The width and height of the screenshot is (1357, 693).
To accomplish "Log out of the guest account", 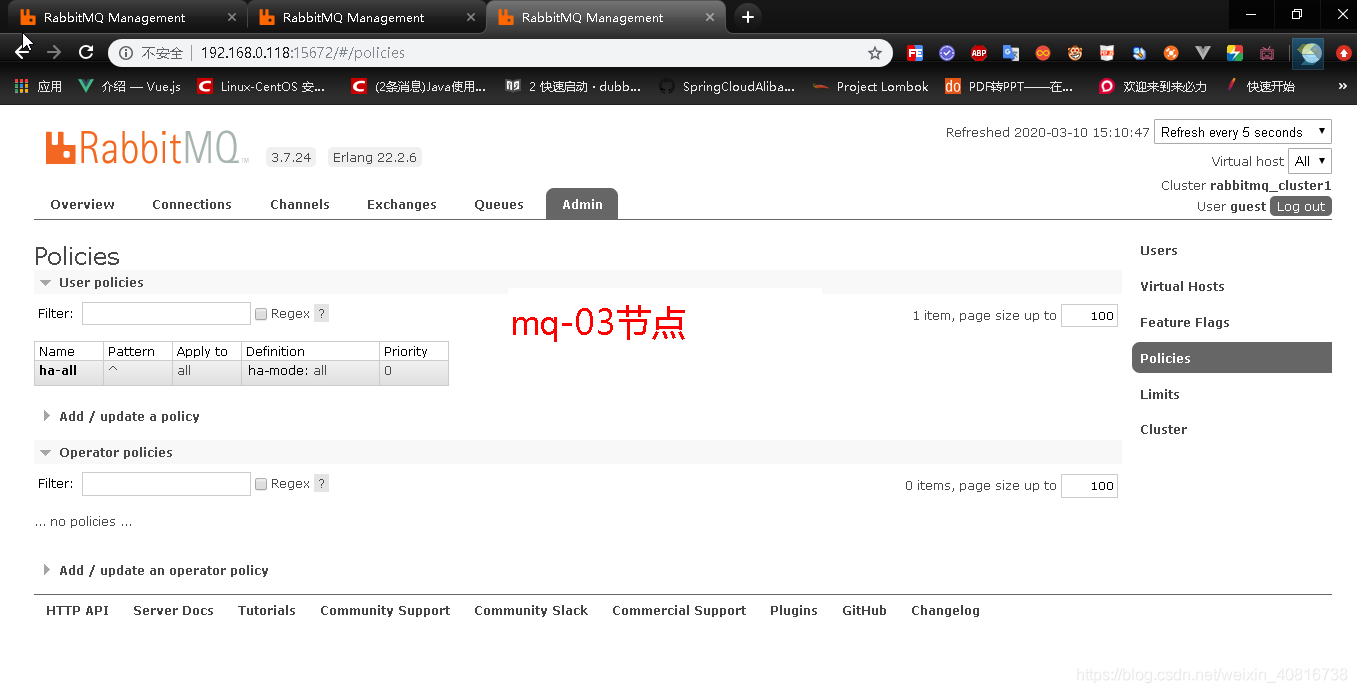I will pos(1301,206).
